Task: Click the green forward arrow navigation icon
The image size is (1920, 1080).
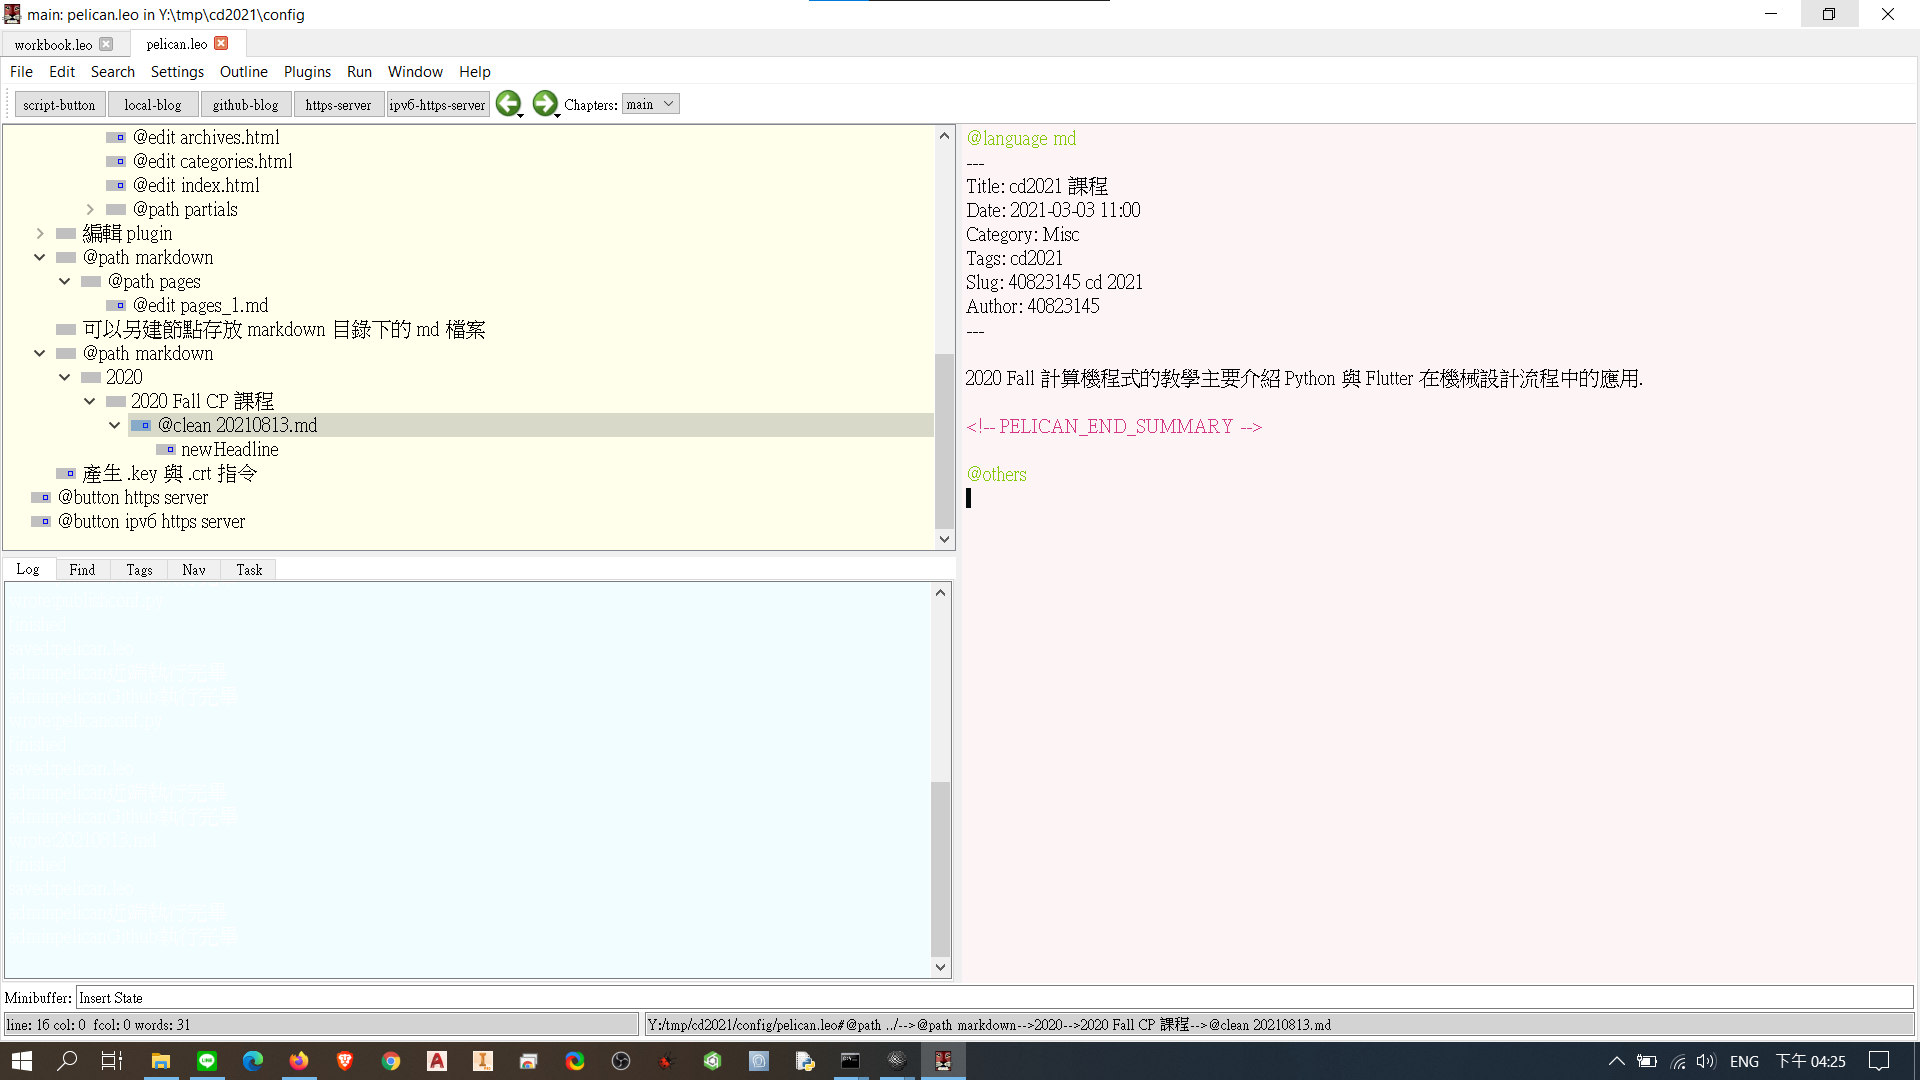Action: (544, 103)
